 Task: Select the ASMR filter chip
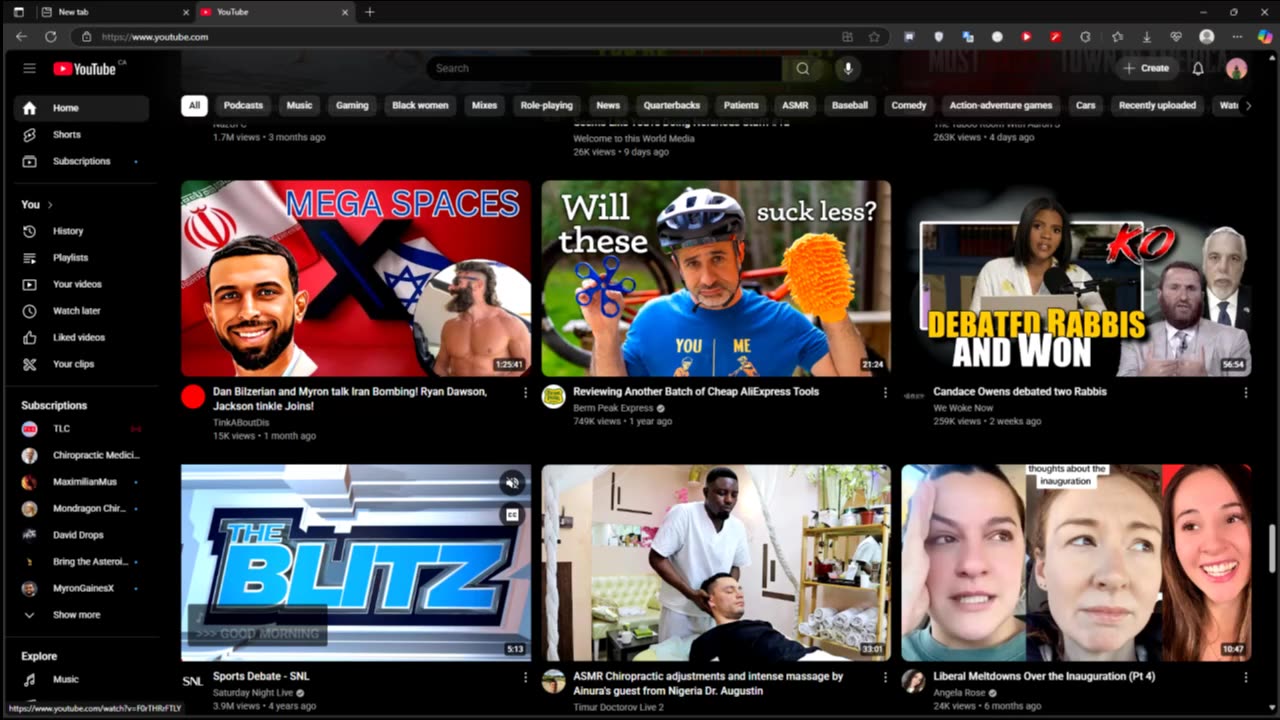pos(795,105)
